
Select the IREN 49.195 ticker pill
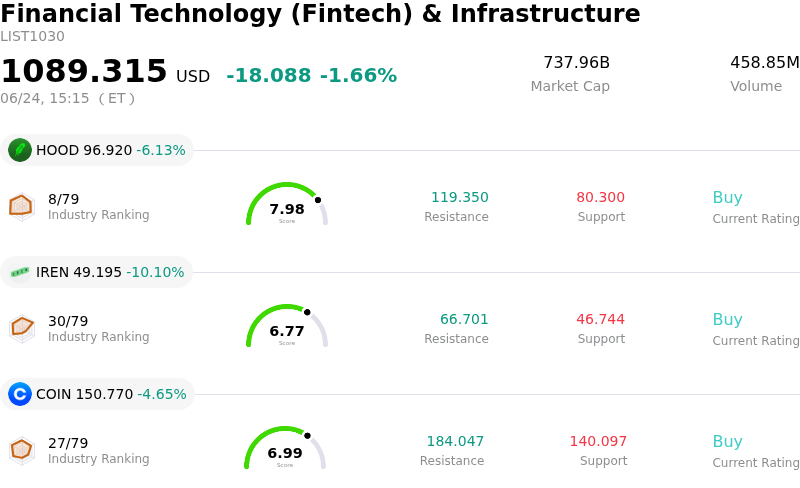click(96, 272)
